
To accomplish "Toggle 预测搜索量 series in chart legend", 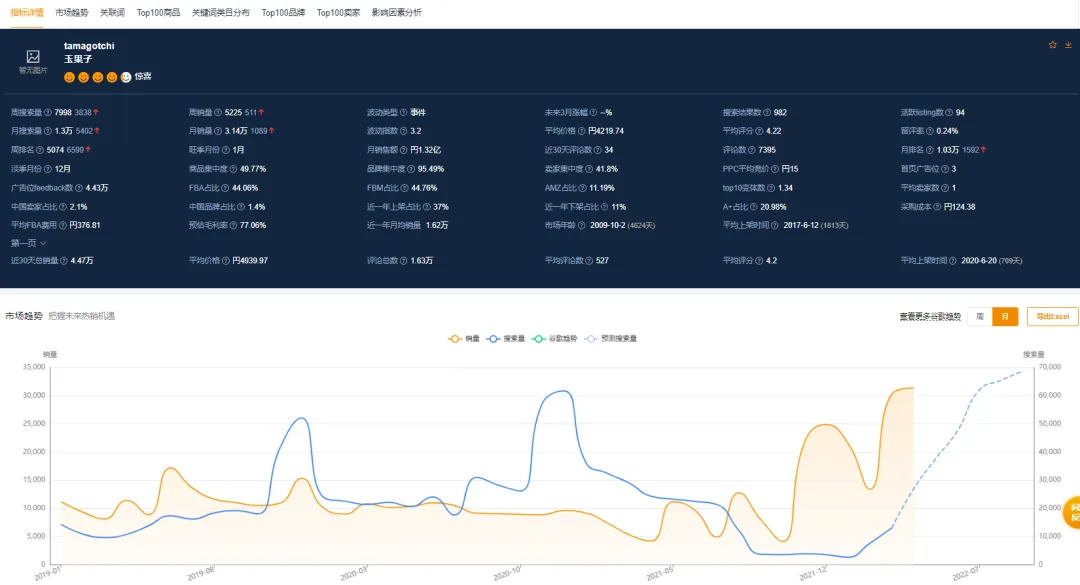I will pyautogui.click(x=610, y=338).
